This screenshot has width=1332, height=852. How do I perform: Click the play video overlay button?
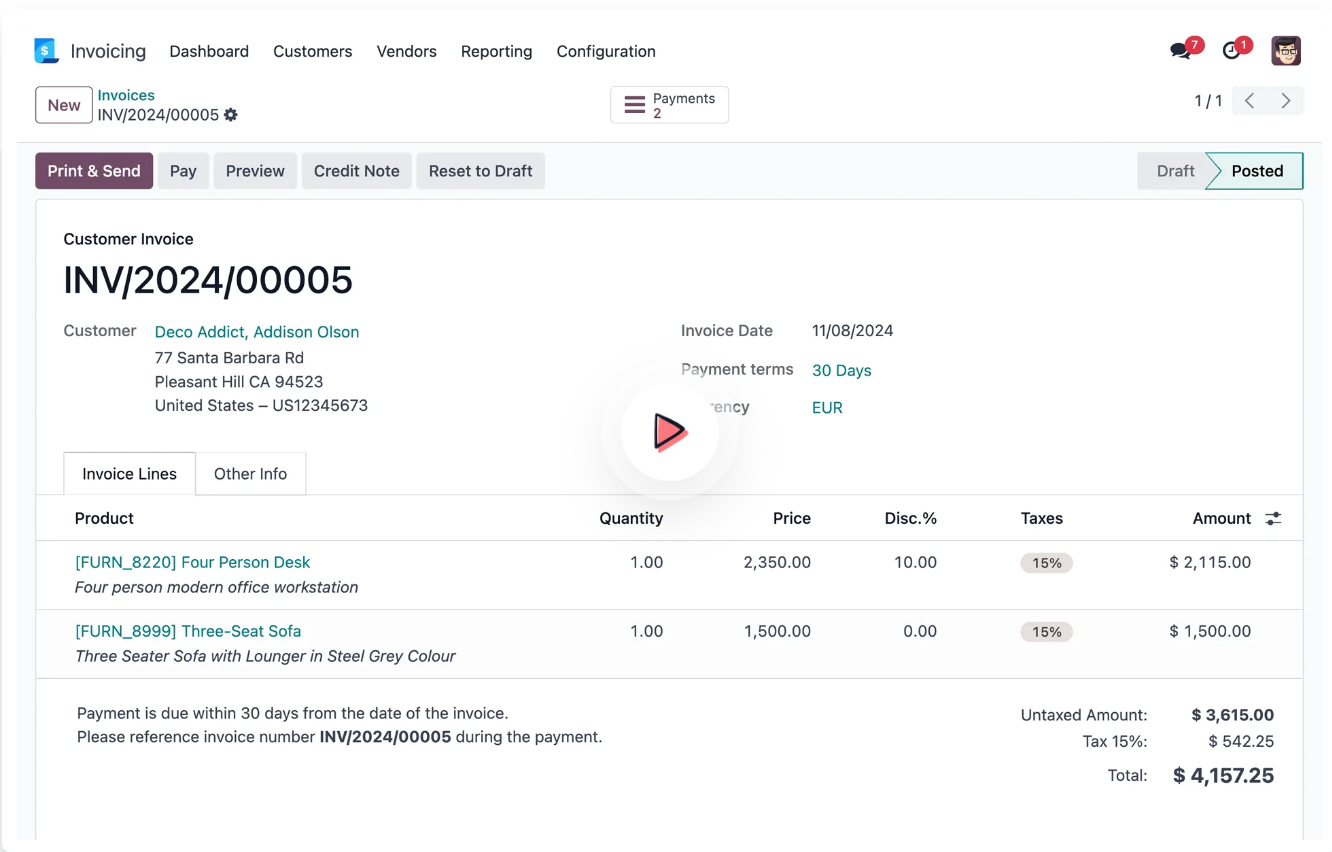(x=670, y=432)
